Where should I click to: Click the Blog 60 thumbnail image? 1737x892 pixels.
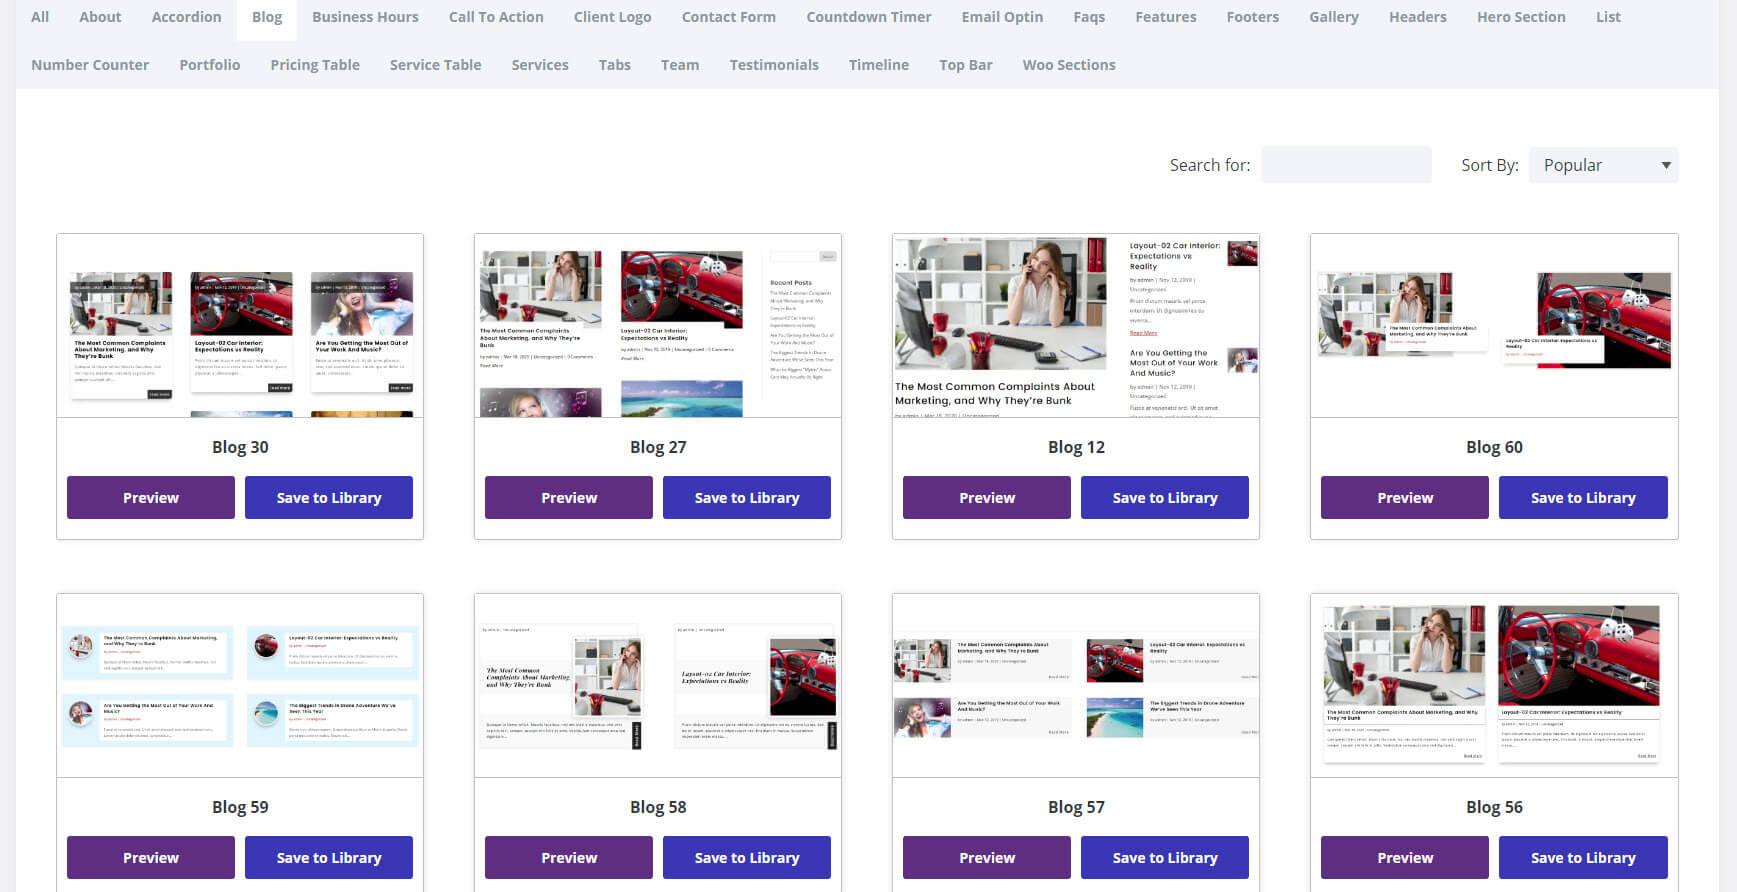pos(1494,326)
